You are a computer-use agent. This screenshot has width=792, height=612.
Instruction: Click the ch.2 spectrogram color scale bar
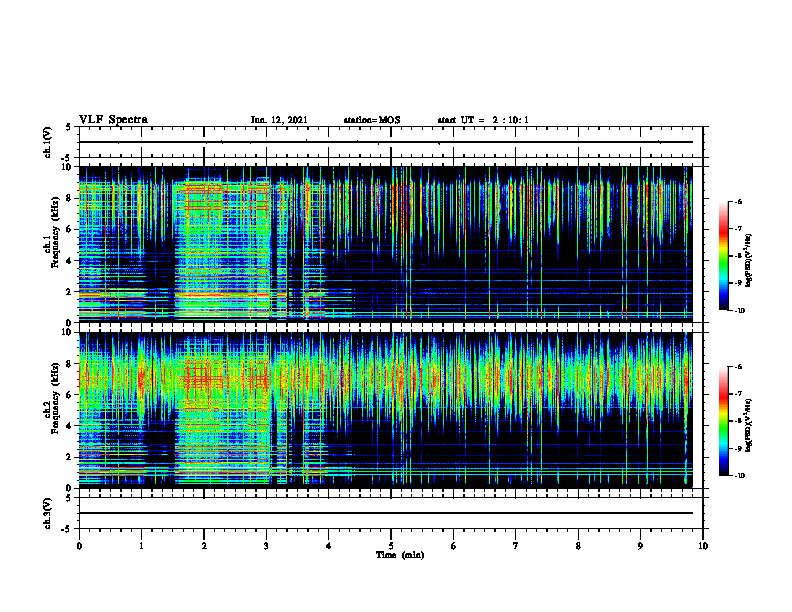723,421
